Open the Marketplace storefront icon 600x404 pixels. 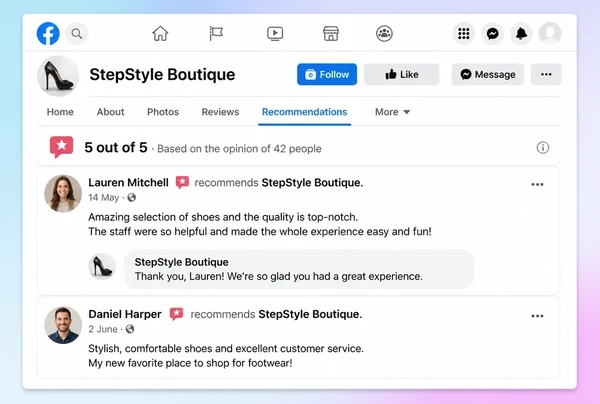pyautogui.click(x=331, y=34)
